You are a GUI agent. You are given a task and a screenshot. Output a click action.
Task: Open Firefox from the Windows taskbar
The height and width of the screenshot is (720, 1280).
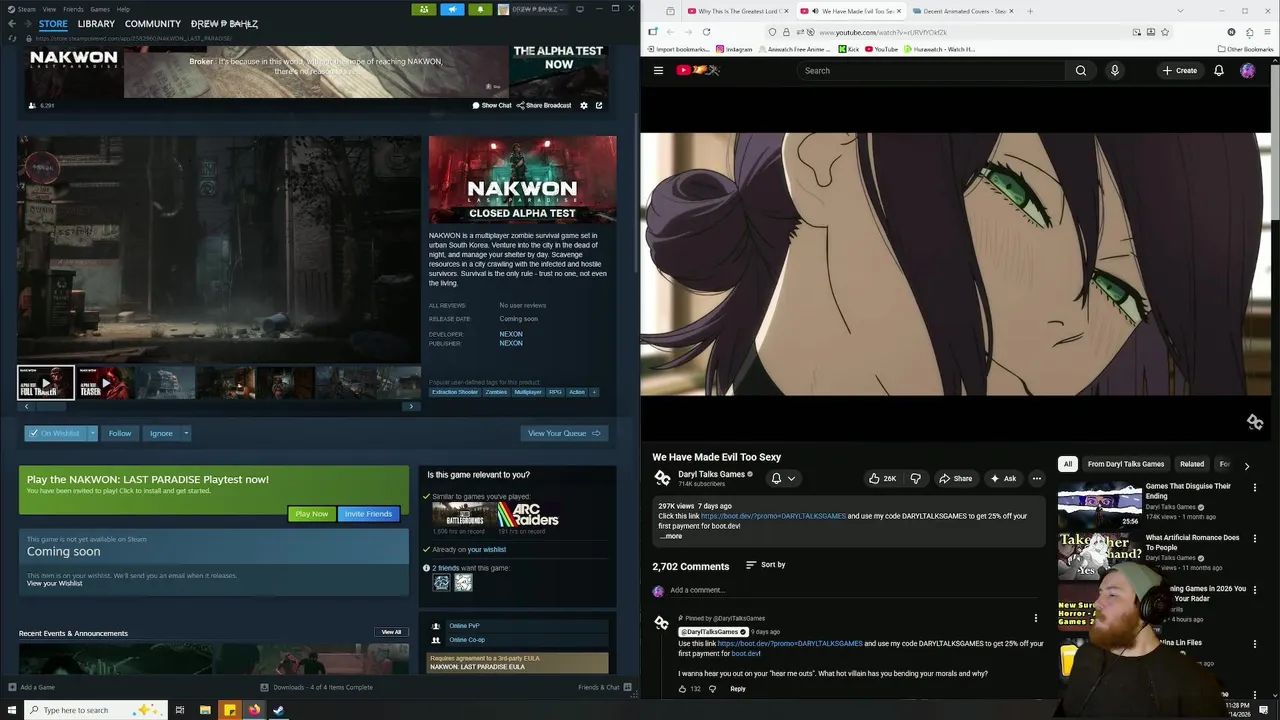(254, 710)
